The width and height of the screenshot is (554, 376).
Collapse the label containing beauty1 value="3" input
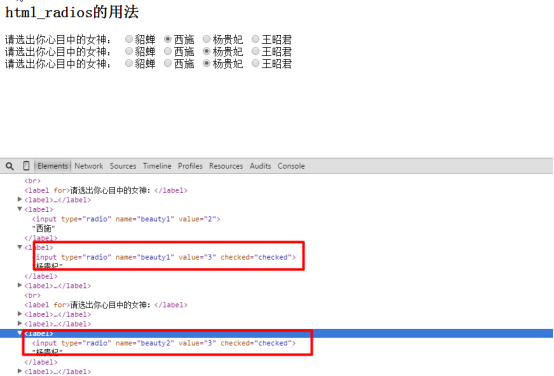pos(20,247)
